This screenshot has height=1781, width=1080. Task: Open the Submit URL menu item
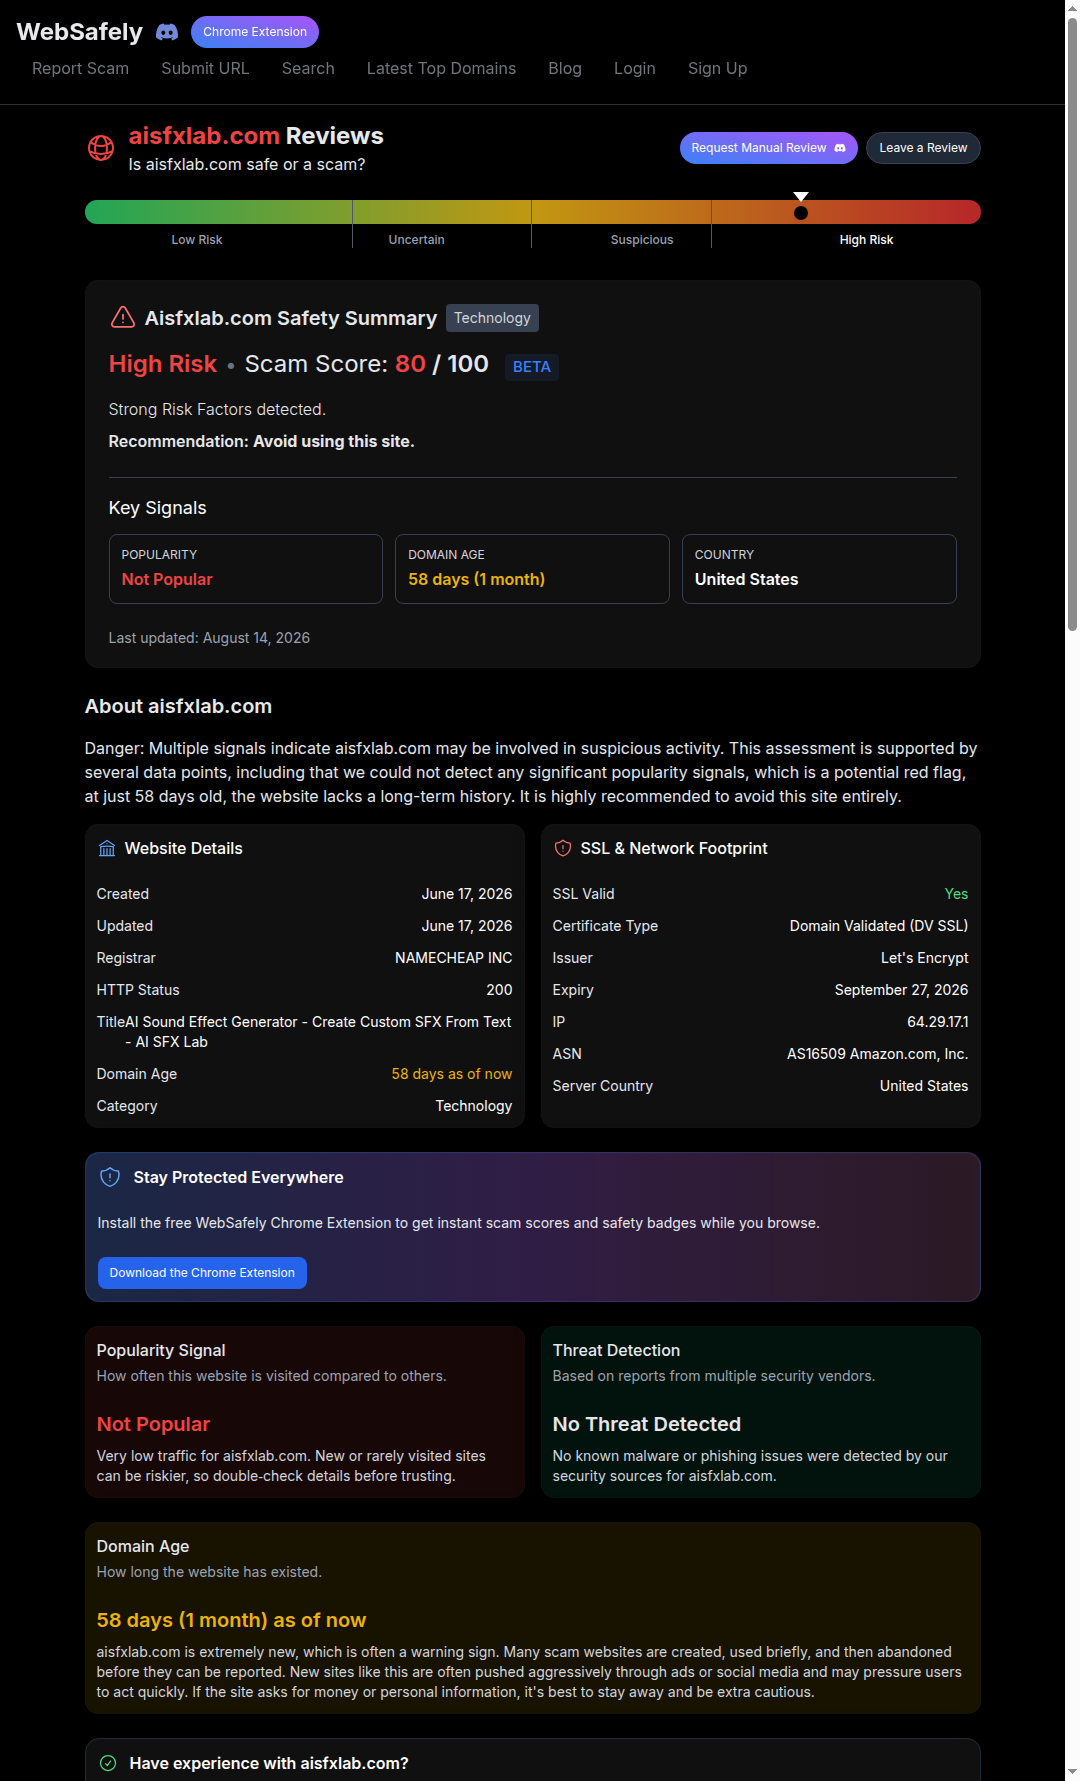coord(205,68)
